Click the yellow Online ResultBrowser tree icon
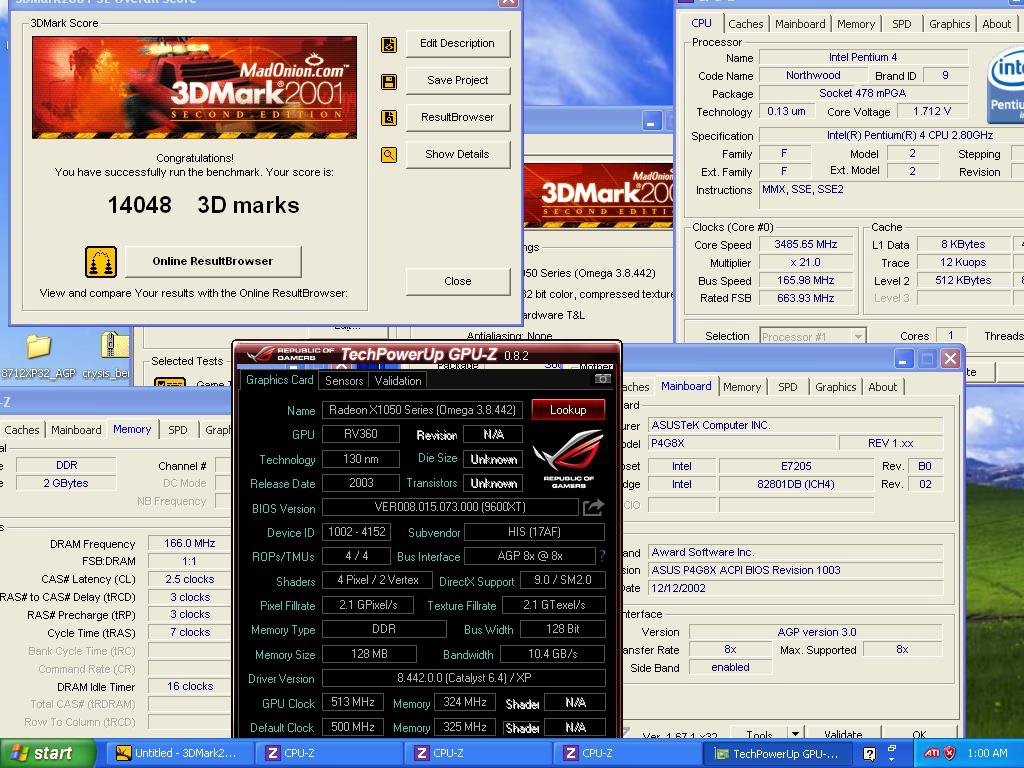1024x768 pixels. (101, 262)
